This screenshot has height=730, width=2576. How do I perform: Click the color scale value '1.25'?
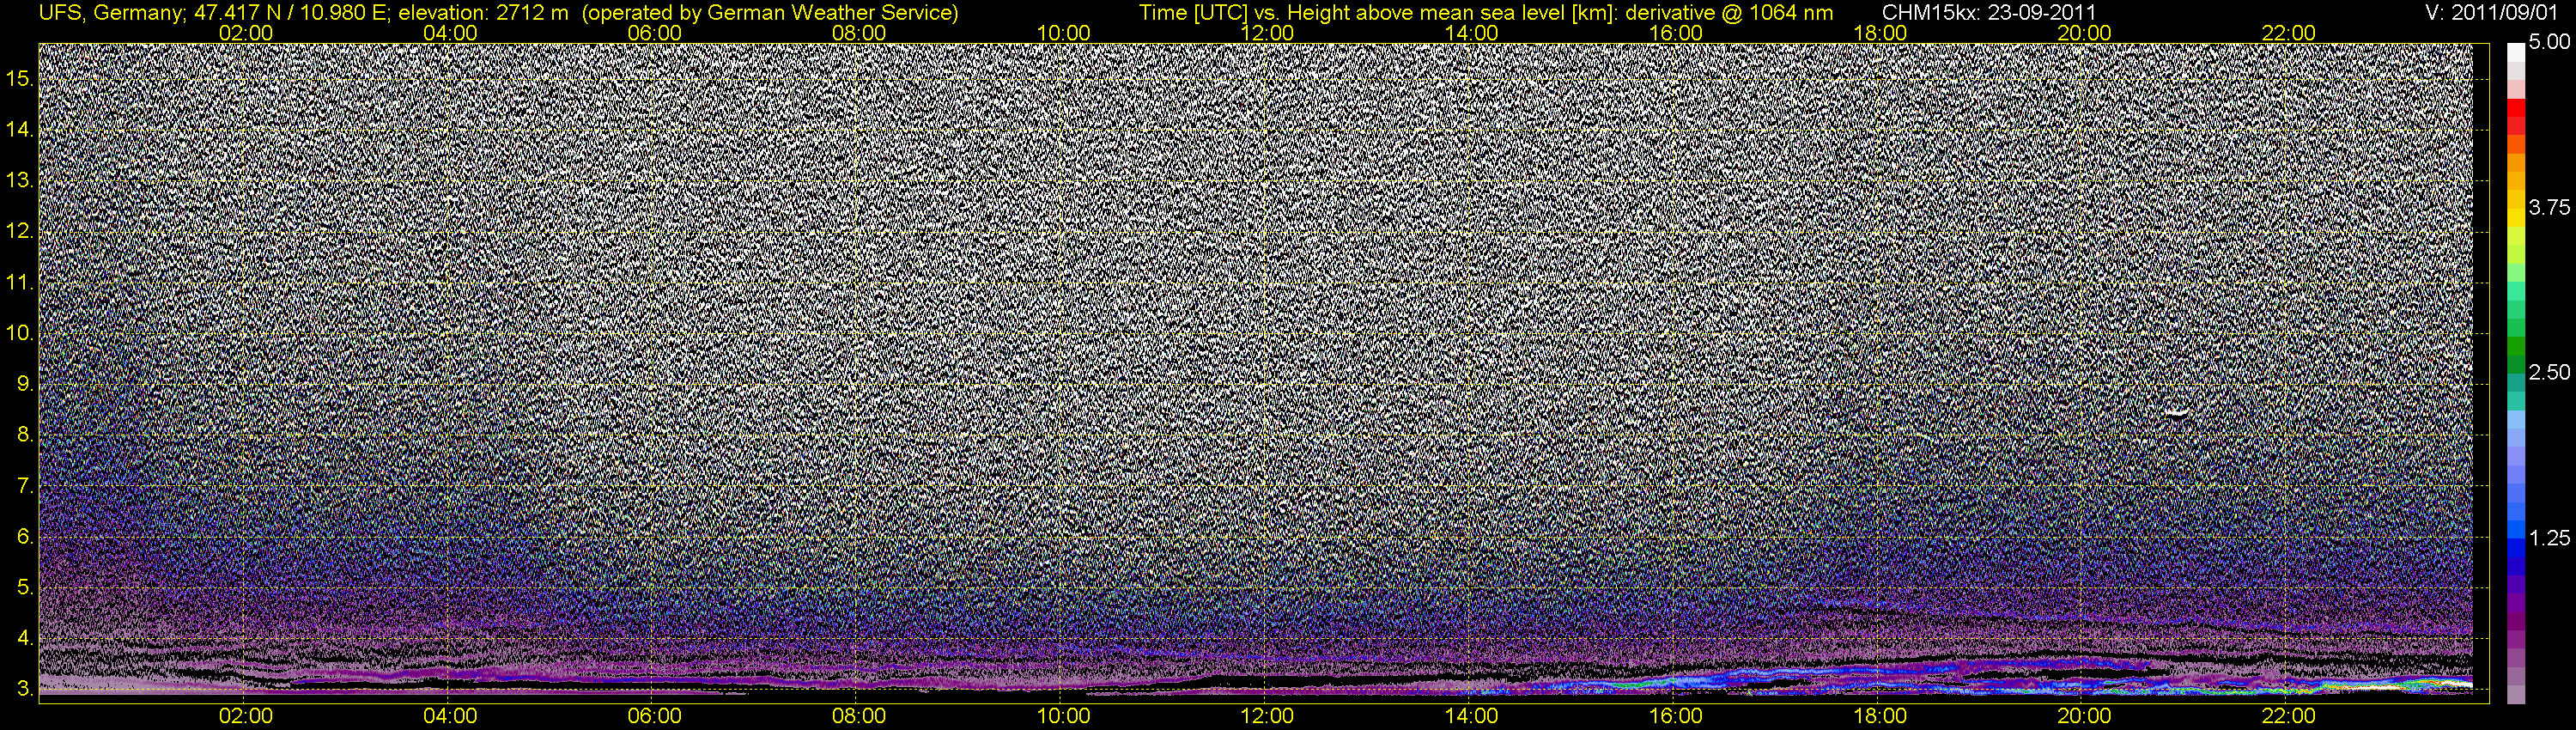click(x=2550, y=538)
